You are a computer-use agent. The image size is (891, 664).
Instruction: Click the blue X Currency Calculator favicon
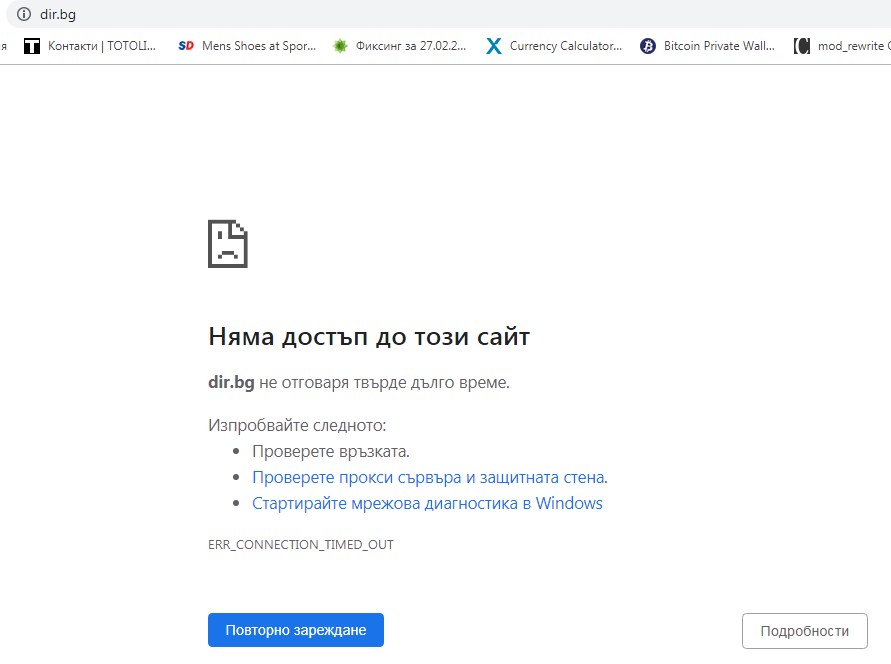tap(494, 46)
